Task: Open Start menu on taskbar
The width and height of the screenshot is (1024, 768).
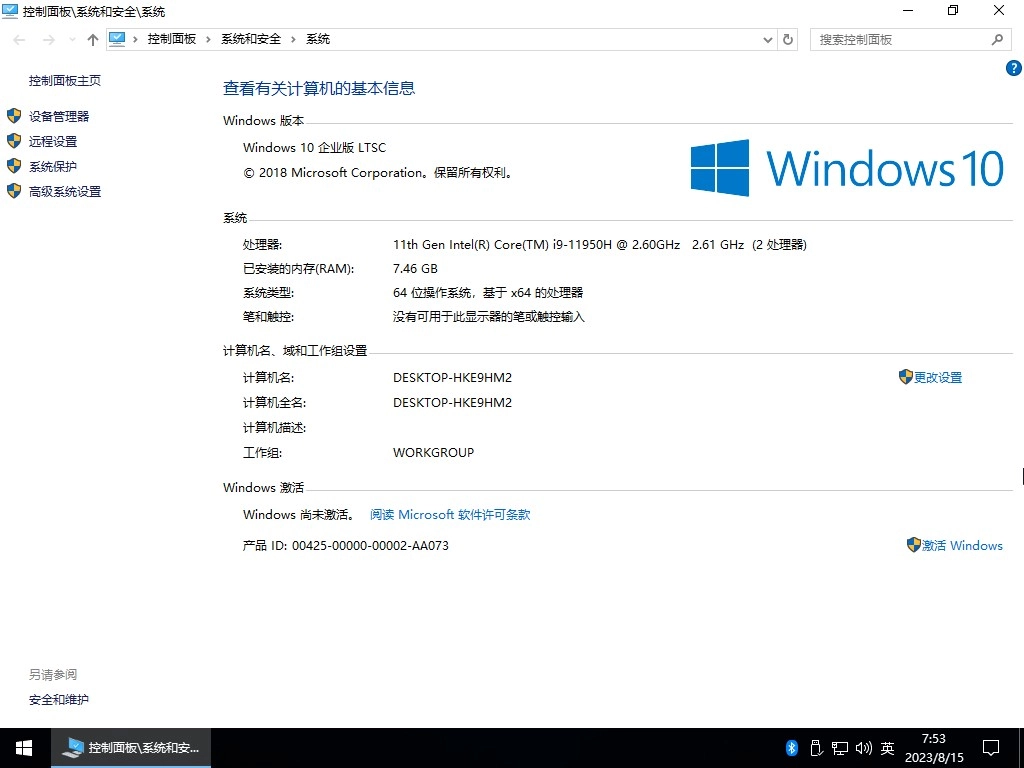Action: [22, 747]
